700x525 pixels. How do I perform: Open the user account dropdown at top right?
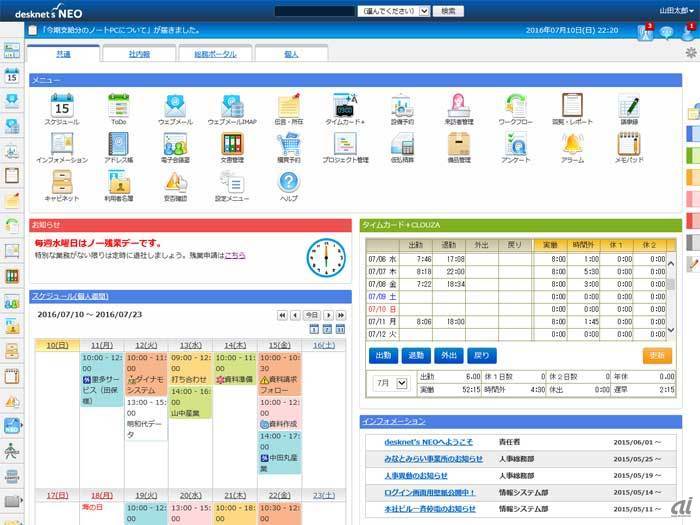[x=676, y=11]
